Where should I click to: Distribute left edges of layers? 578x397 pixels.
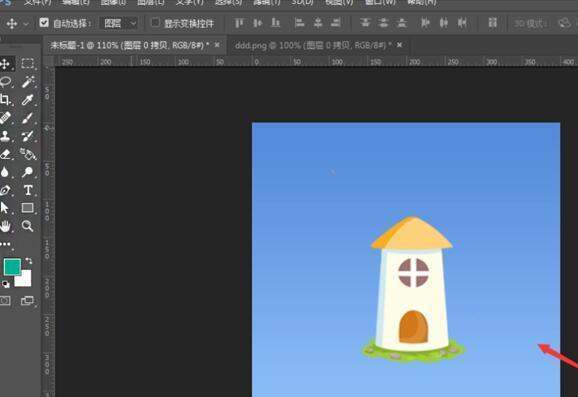(x=425, y=23)
